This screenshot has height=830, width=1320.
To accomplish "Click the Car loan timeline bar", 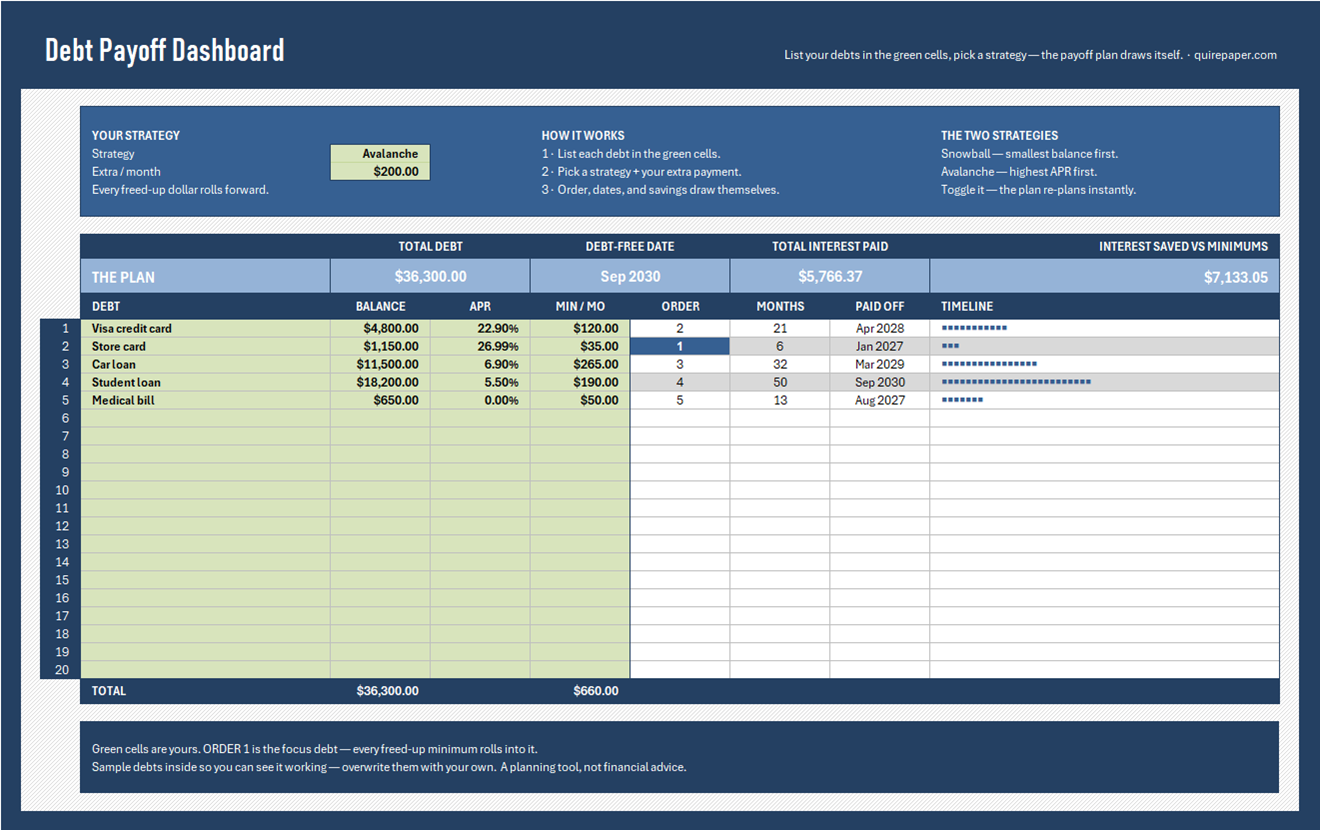I will (x=989, y=364).
